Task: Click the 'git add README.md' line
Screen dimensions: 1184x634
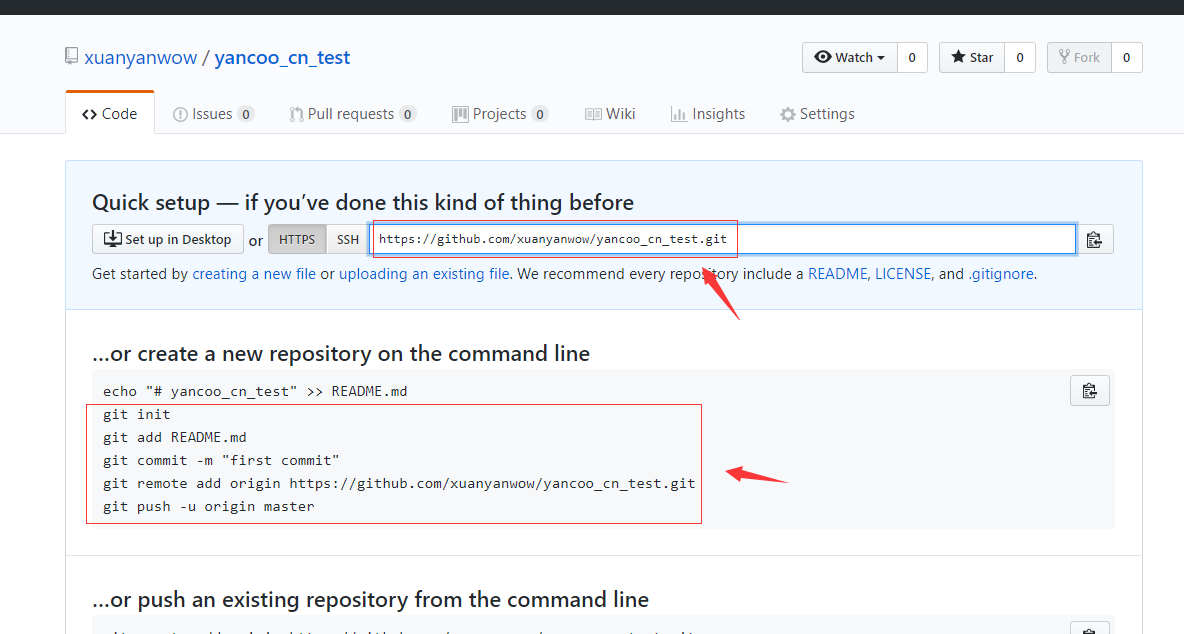Action: pos(174,437)
